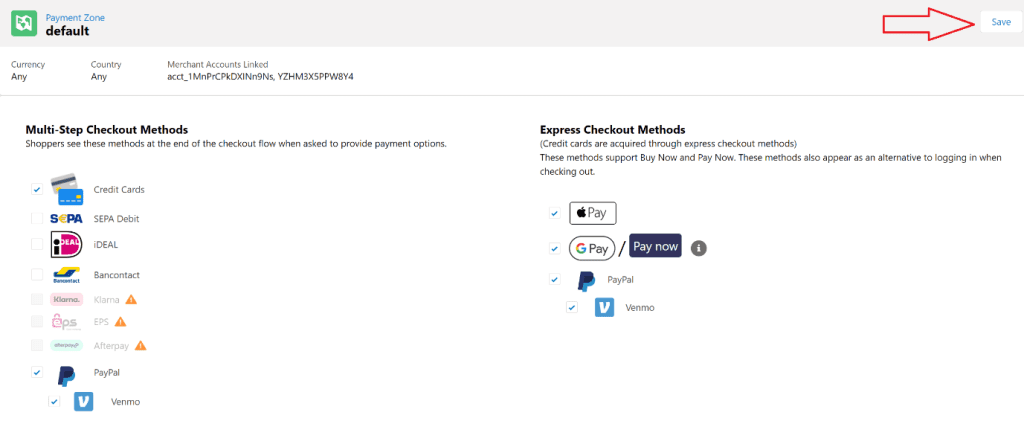This screenshot has height=421, width=1024.
Task: Click the Save button
Action: click(x=1000, y=22)
